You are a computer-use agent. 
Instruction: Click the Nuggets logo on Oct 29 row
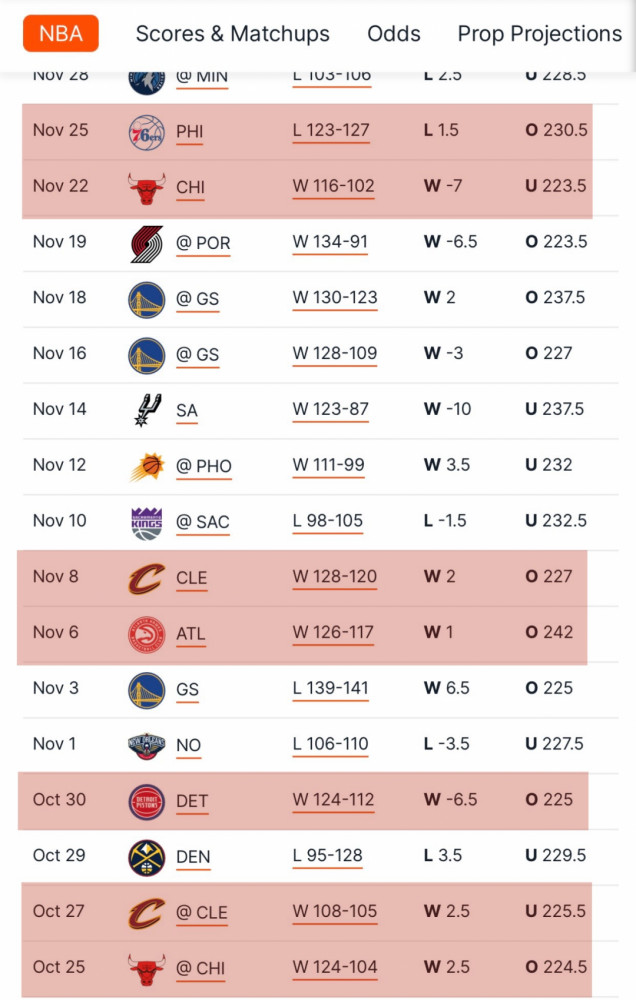point(147,857)
